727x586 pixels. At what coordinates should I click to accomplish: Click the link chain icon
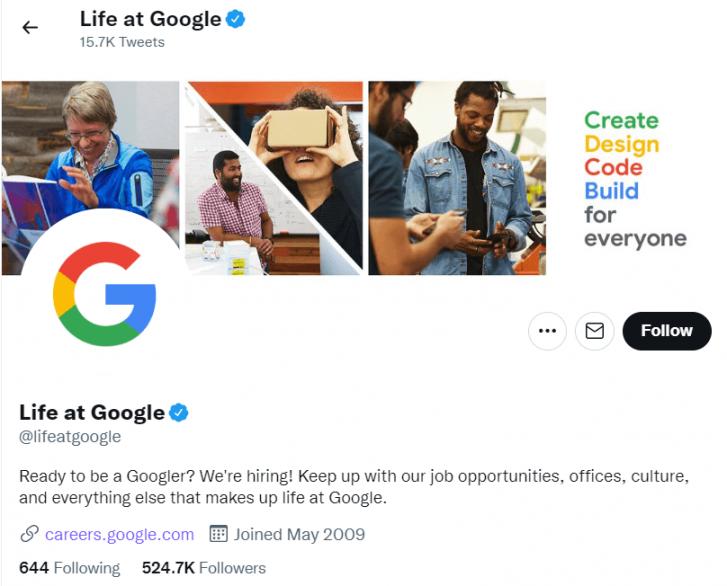[29, 534]
